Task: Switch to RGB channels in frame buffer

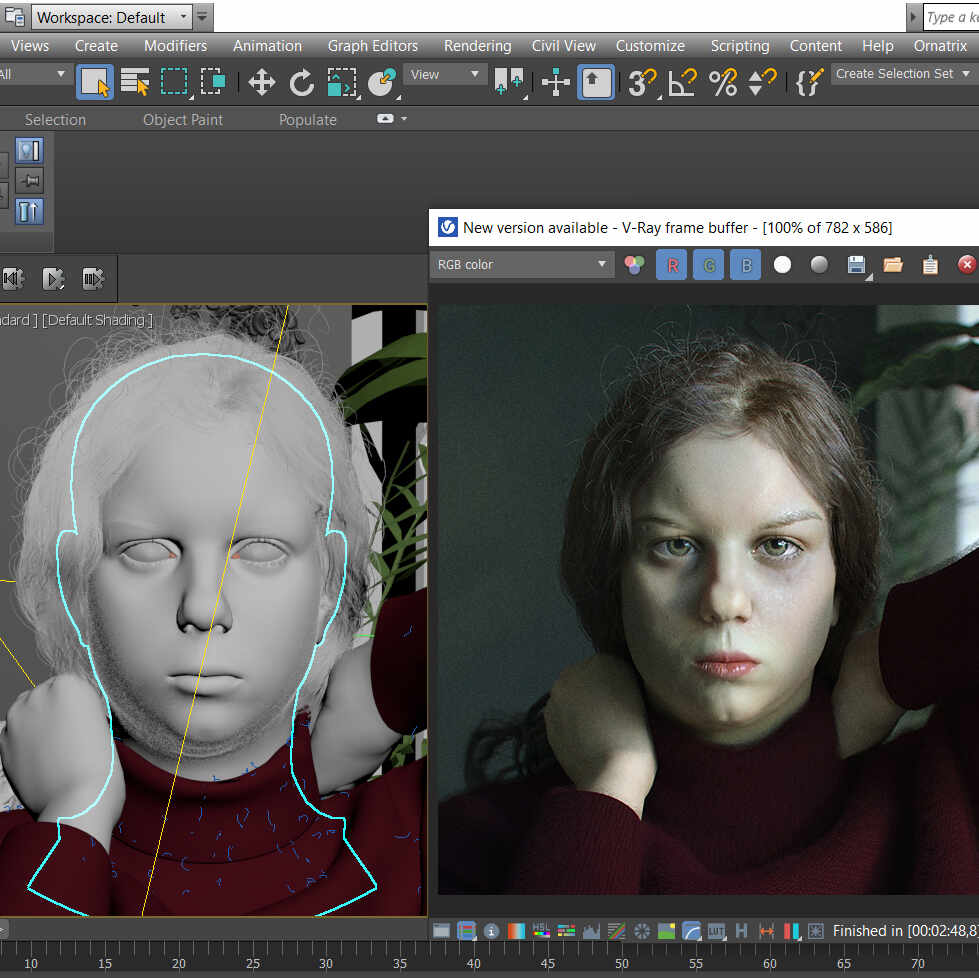Action: pos(634,265)
